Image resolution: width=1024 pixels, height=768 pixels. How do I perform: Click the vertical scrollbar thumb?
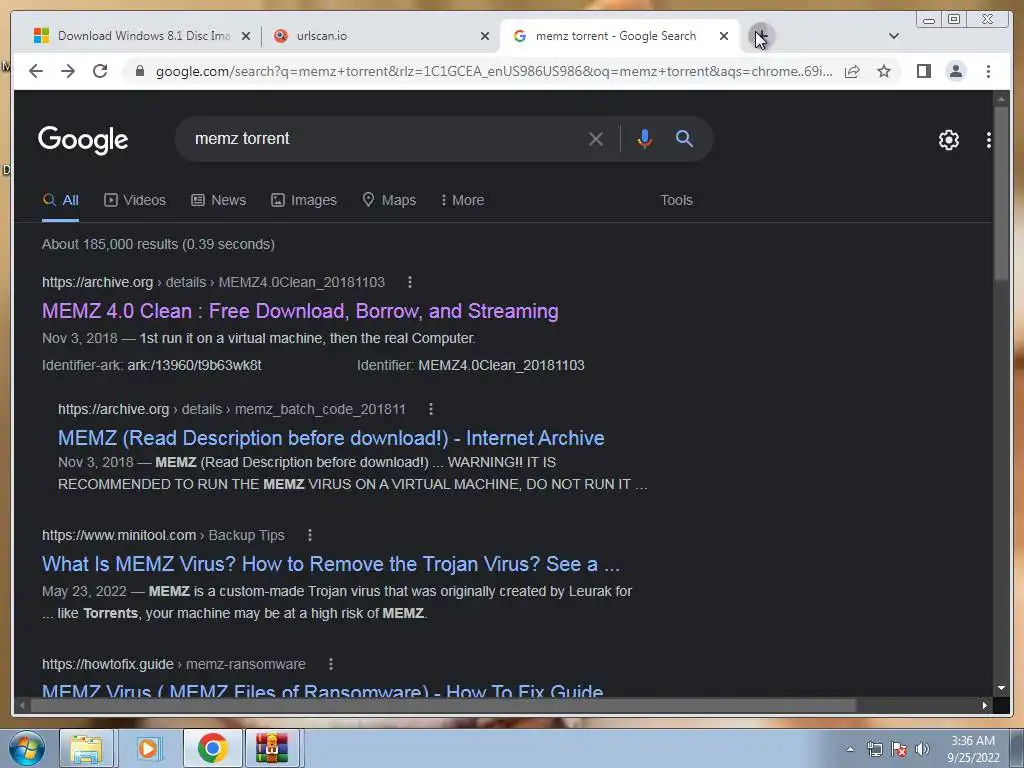click(x=1001, y=193)
